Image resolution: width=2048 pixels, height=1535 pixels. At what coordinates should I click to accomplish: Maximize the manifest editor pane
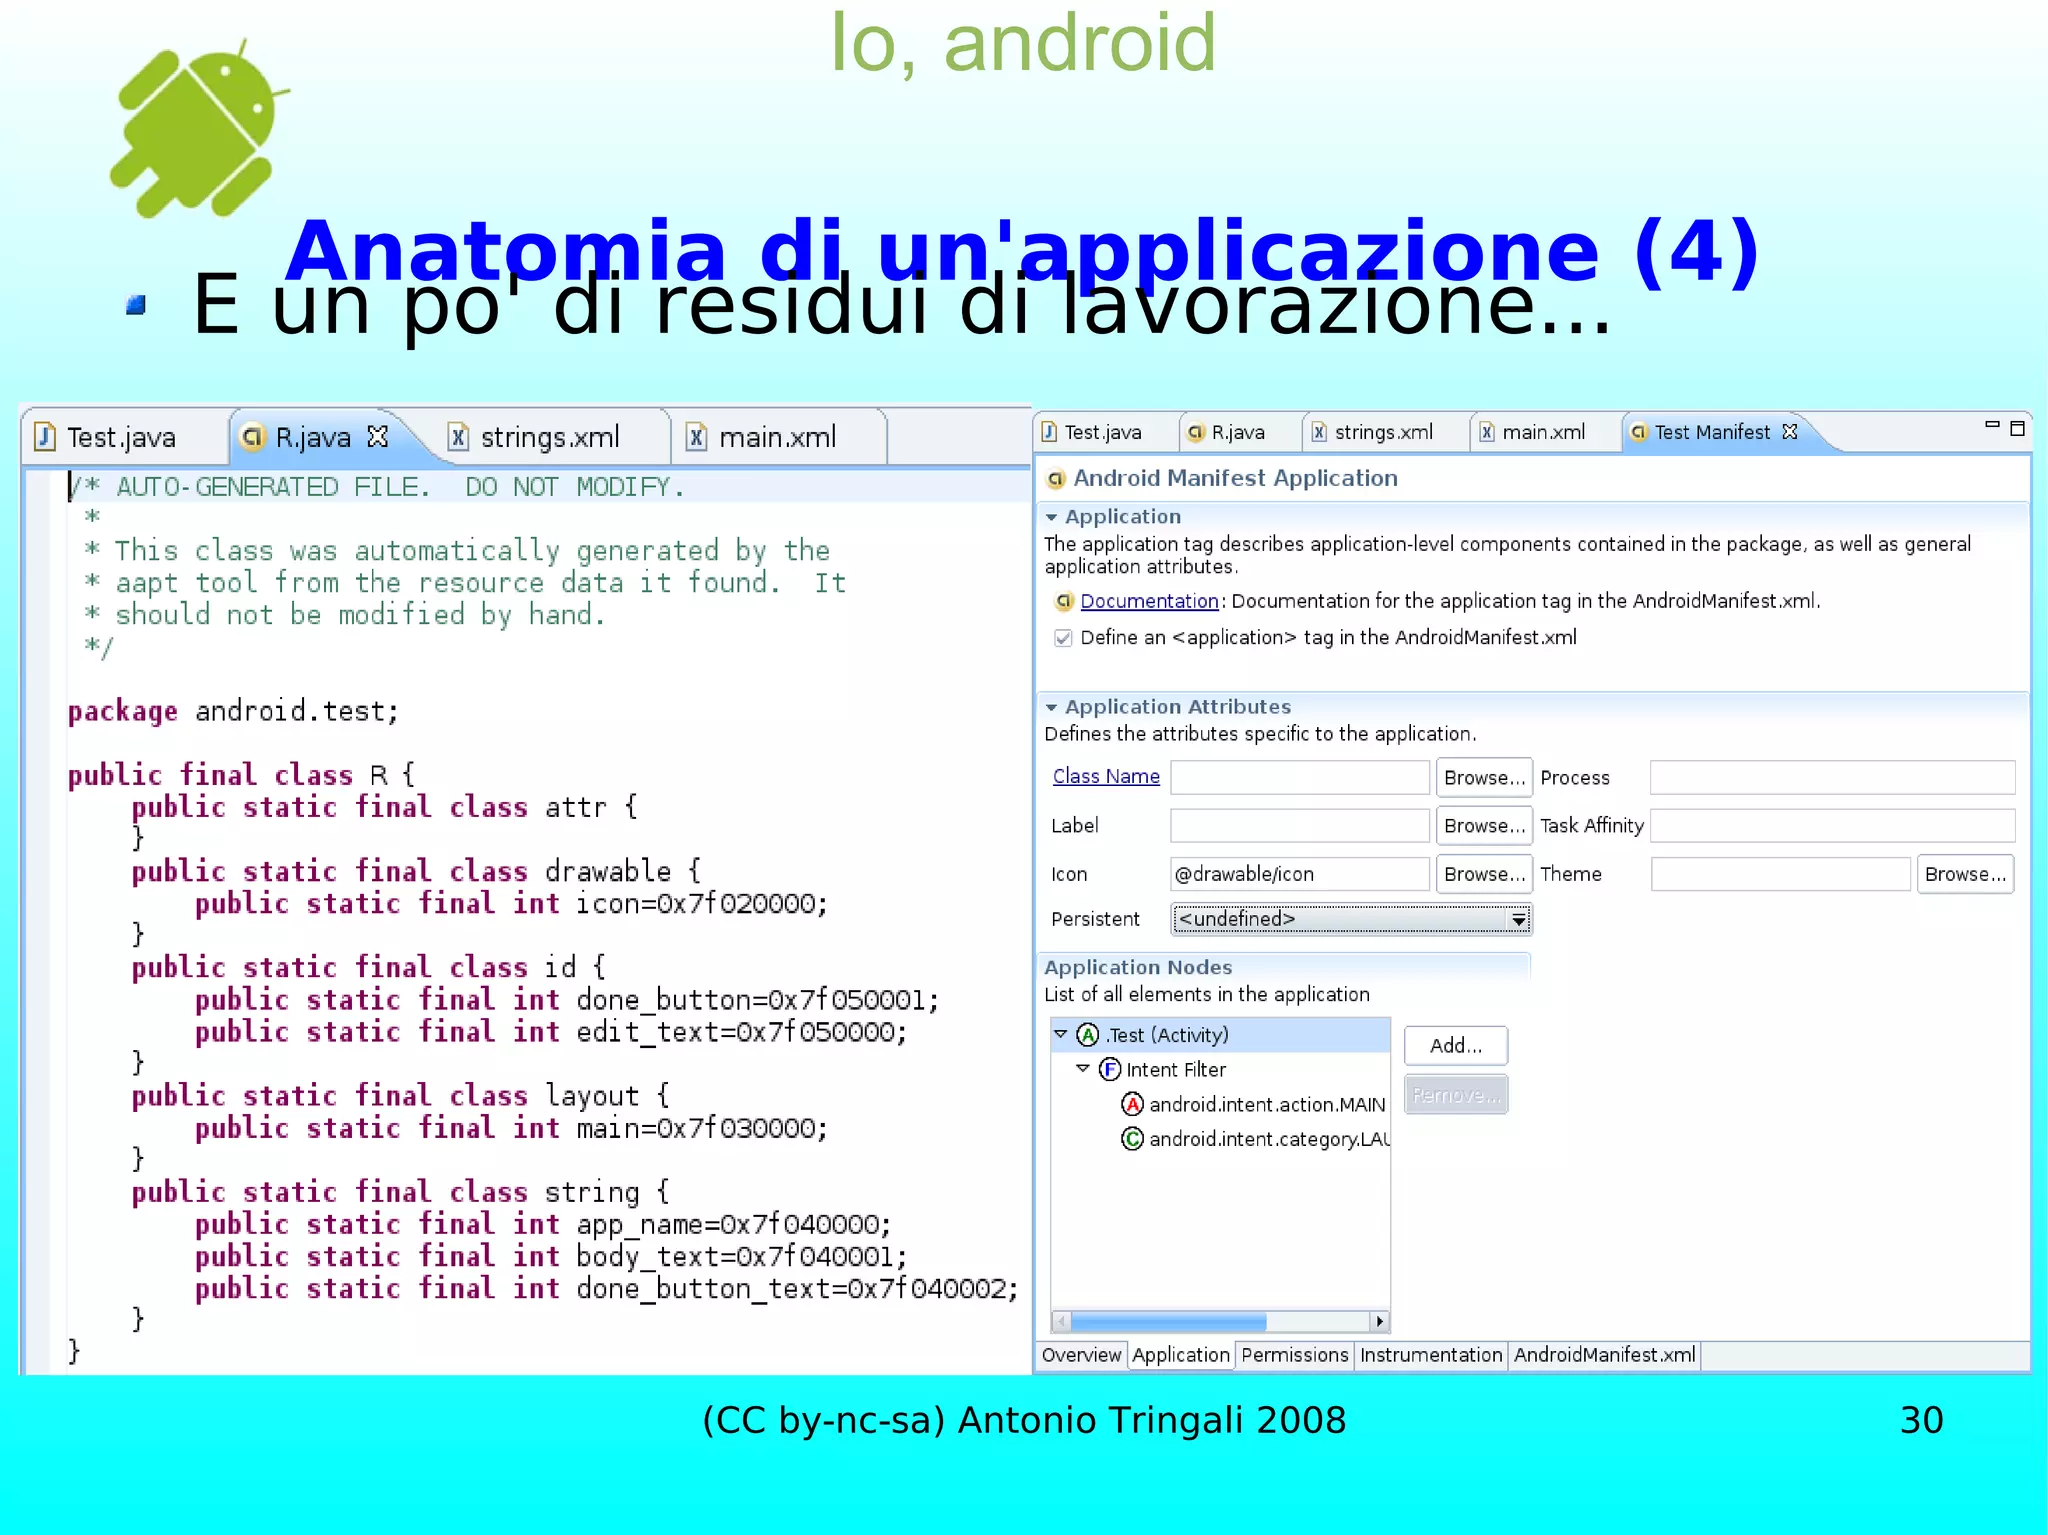(x=2017, y=429)
